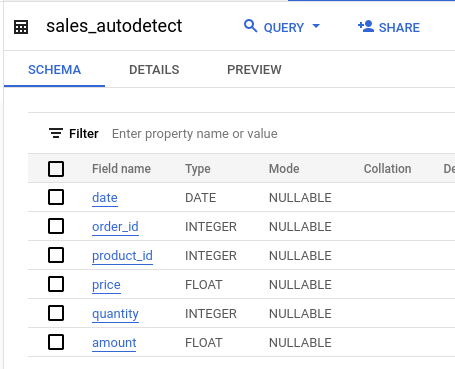This screenshot has height=369, width=455.
Task: Click NULLABLE in the amount row
Action: [300, 343]
